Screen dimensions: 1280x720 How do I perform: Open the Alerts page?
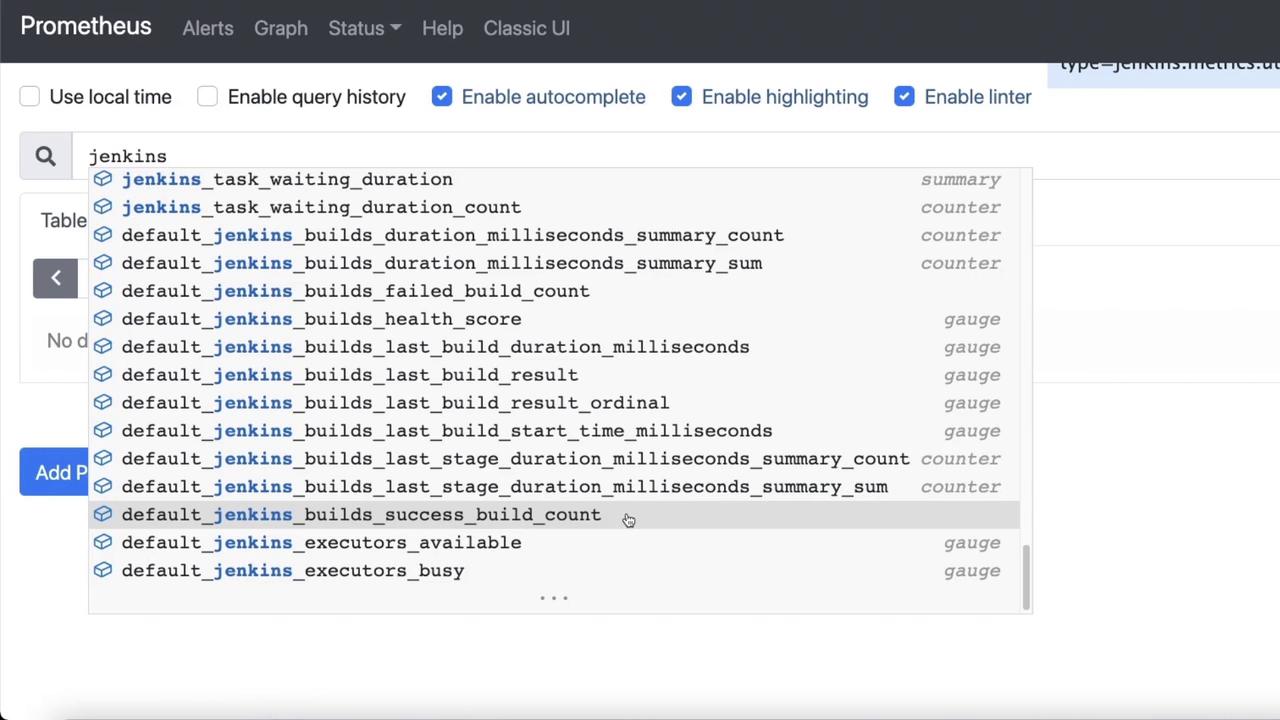pos(208,28)
